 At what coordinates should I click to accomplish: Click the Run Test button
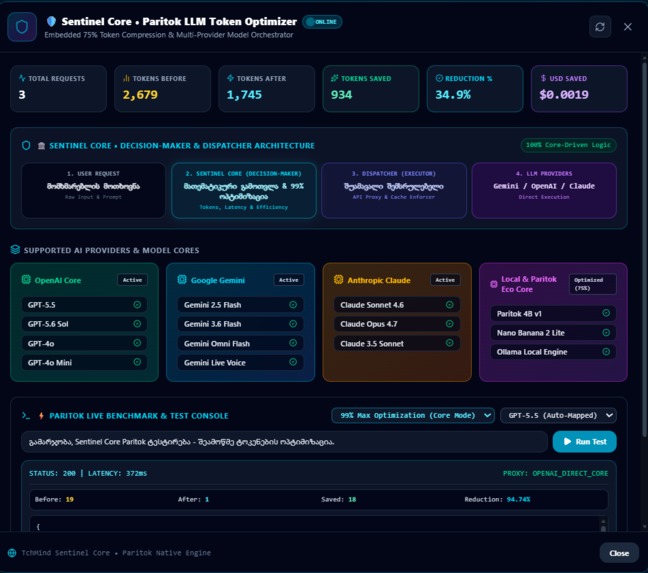click(584, 442)
